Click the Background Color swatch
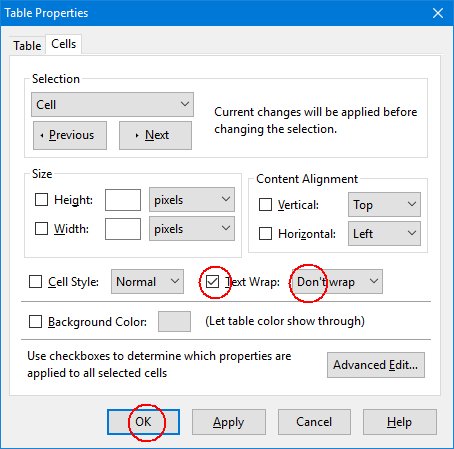Viewport: 454px width, 449px height. (x=174, y=321)
